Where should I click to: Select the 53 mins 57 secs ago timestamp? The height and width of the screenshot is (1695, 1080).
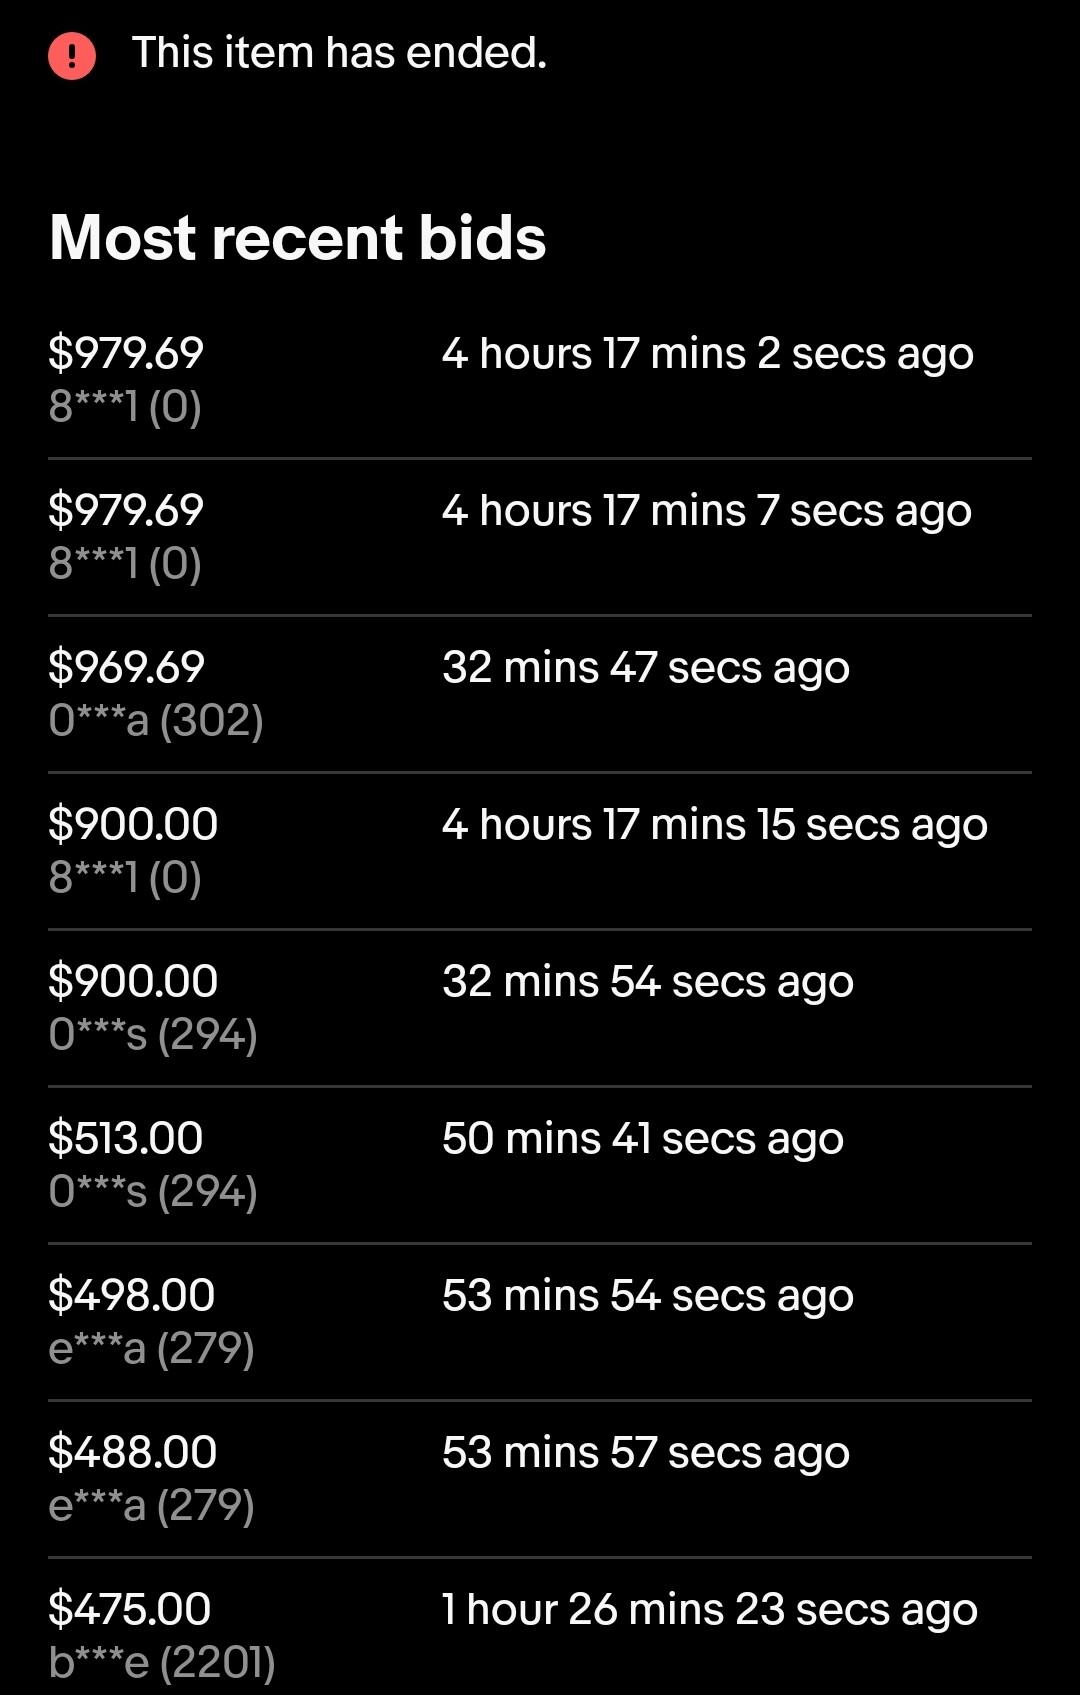[646, 1453]
